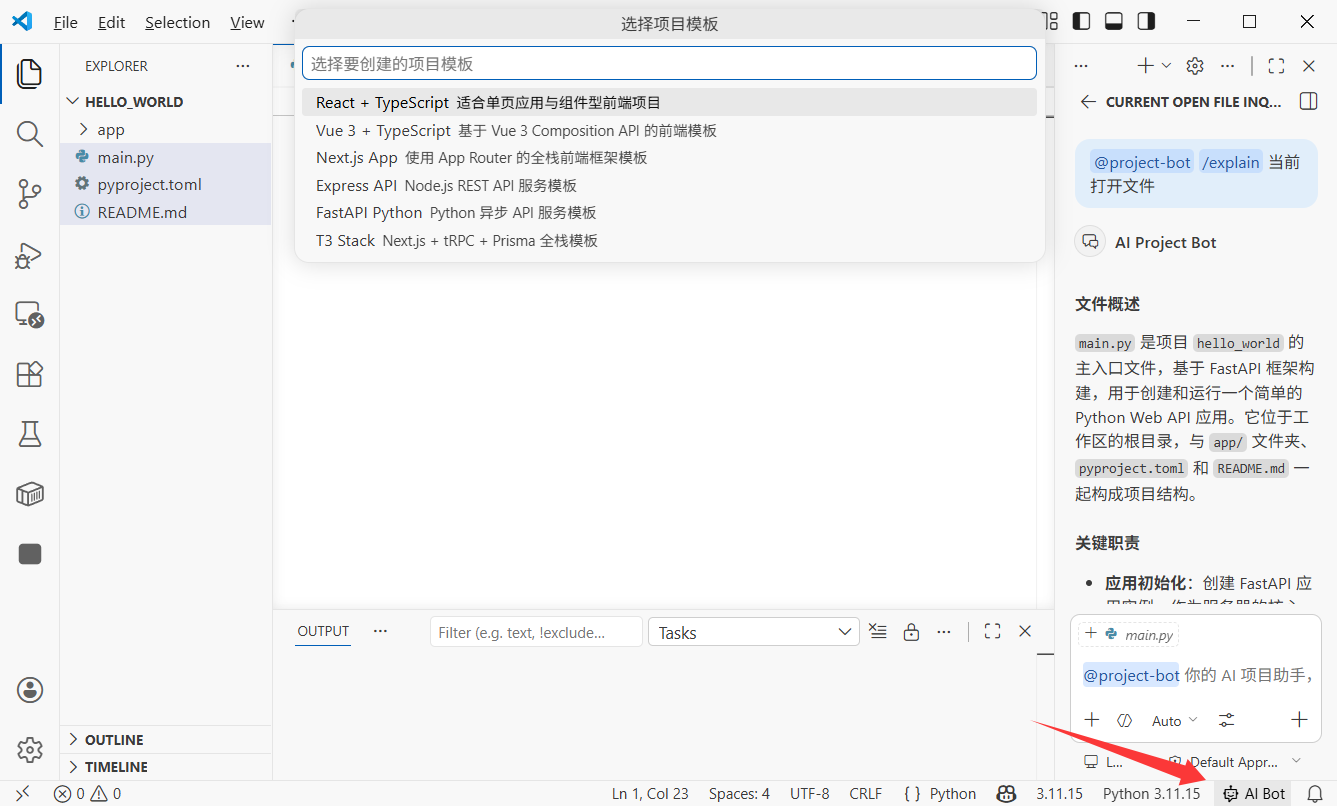Click the GitHub Copilot status bar icon
The image size is (1337, 806).
pyautogui.click(x=1006, y=793)
